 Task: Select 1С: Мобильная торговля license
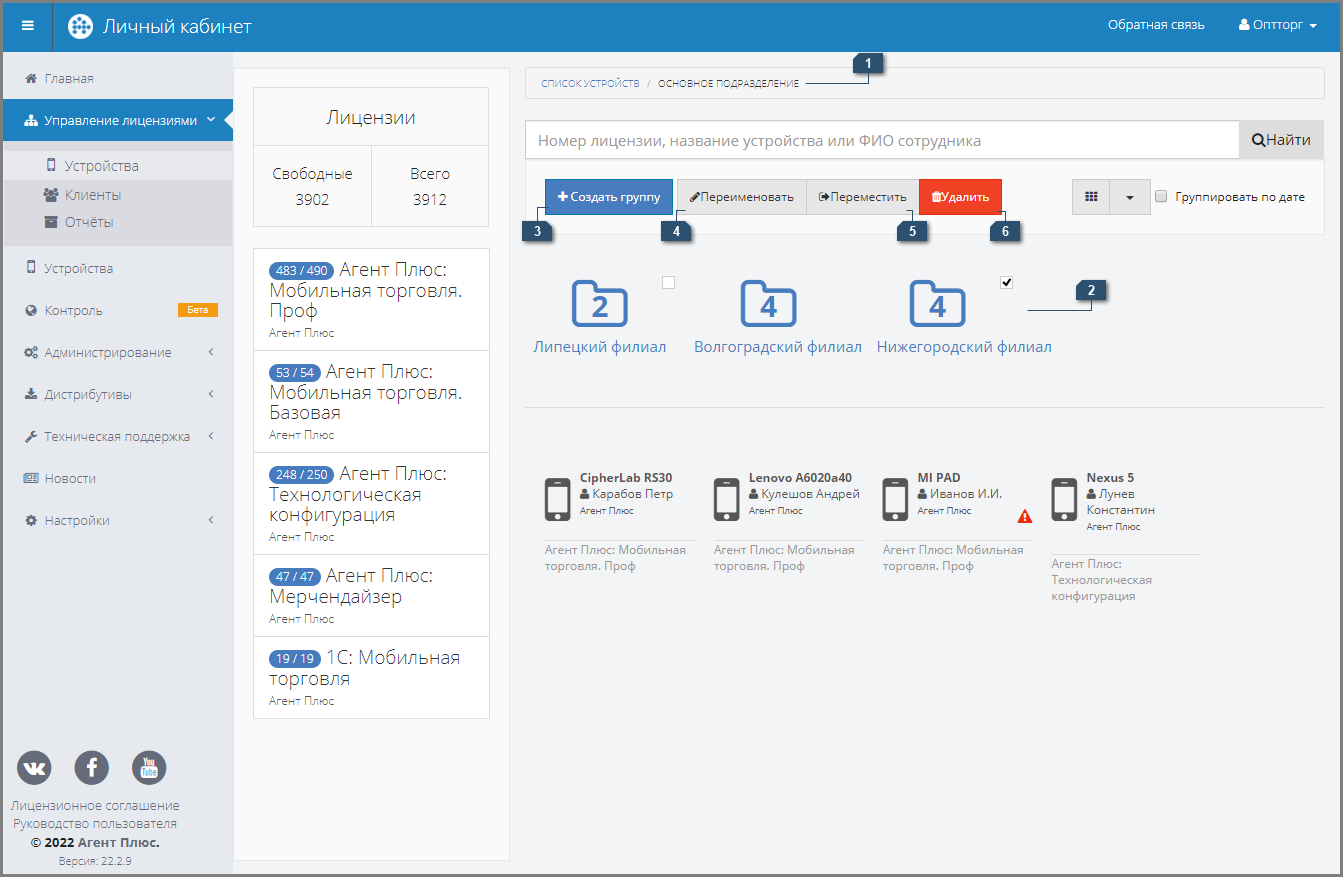(371, 678)
